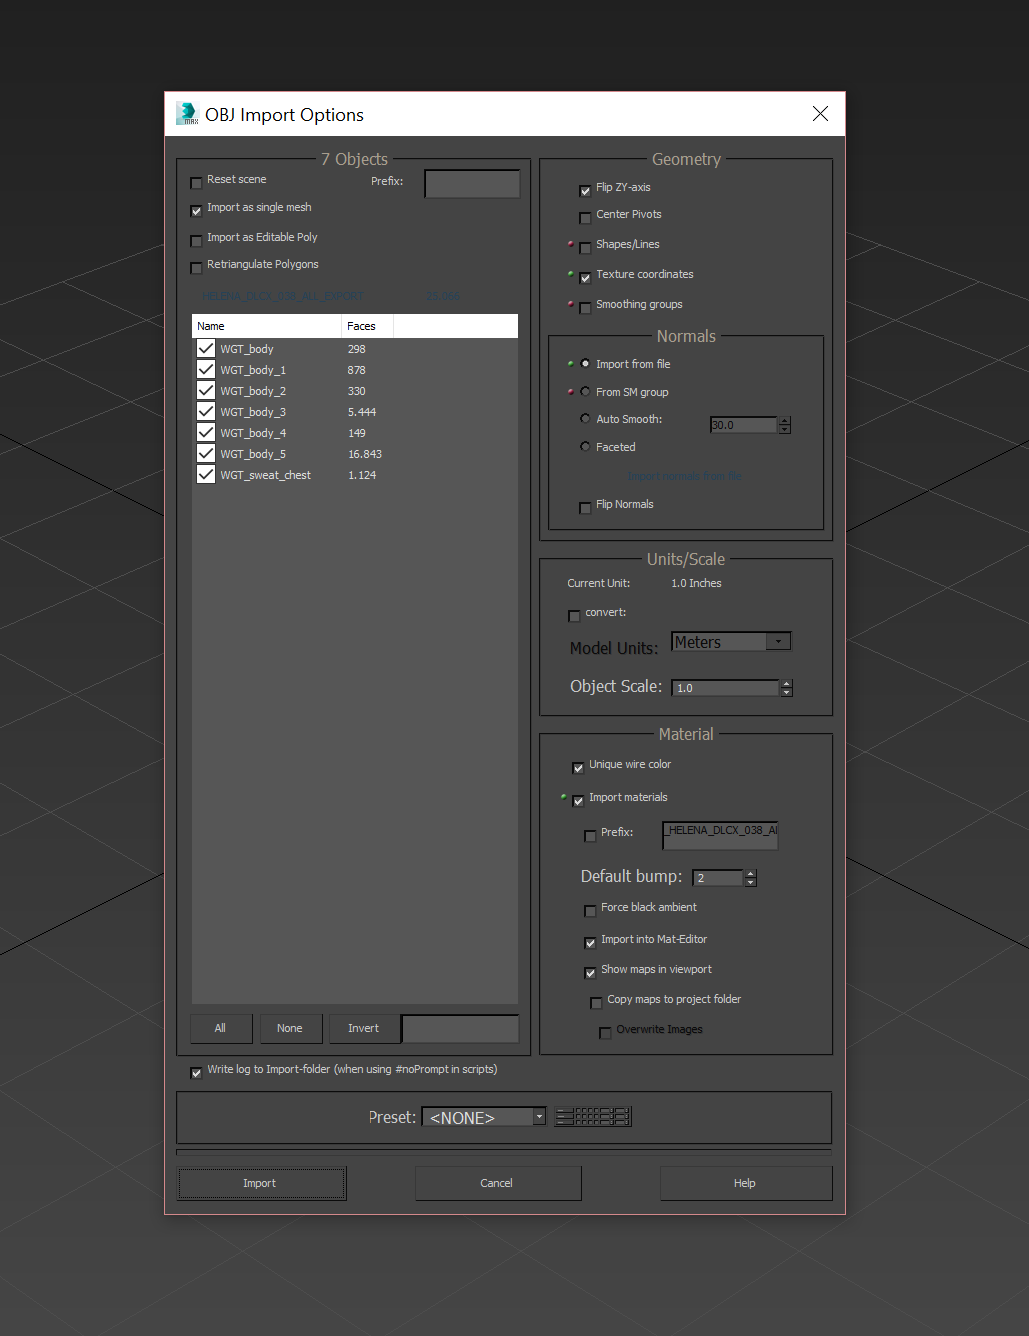Decrease the Auto Smooth angle spinner

pyautogui.click(x=785, y=430)
